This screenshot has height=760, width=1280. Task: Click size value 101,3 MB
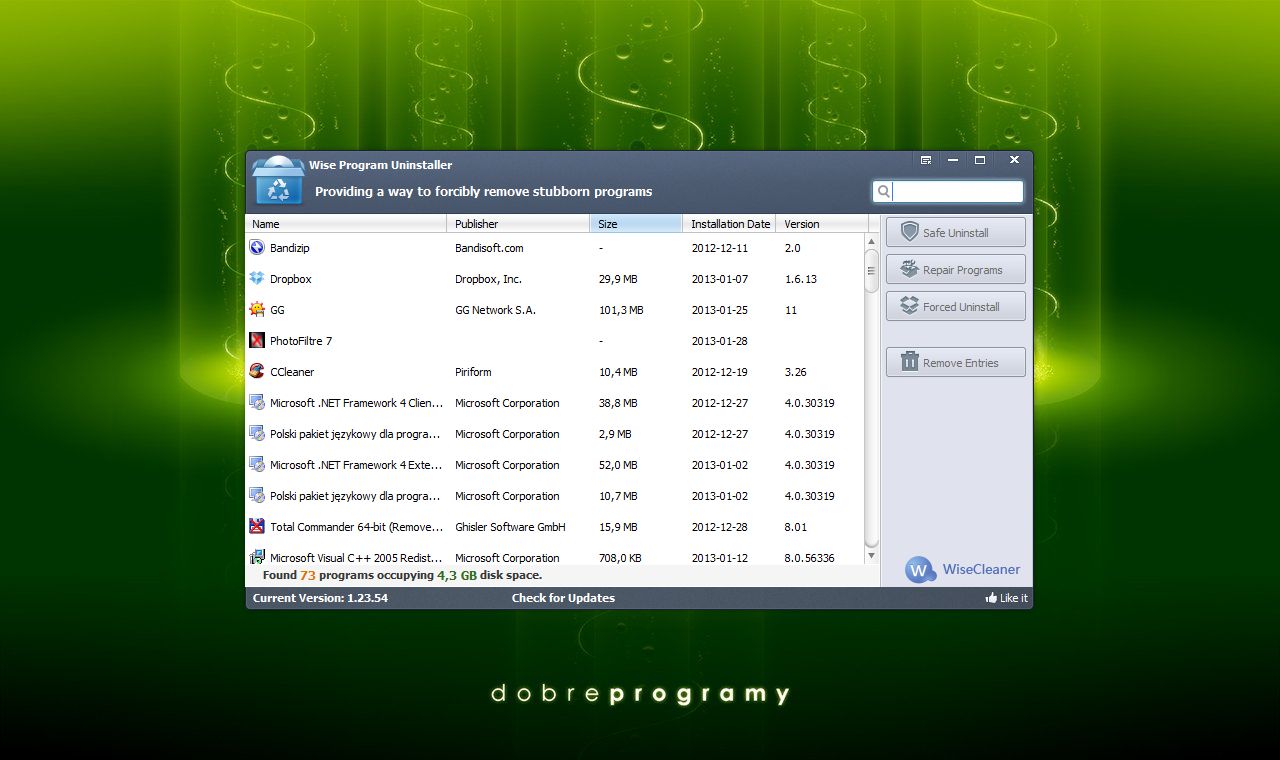pyautogui.click(x=621, y=310)
